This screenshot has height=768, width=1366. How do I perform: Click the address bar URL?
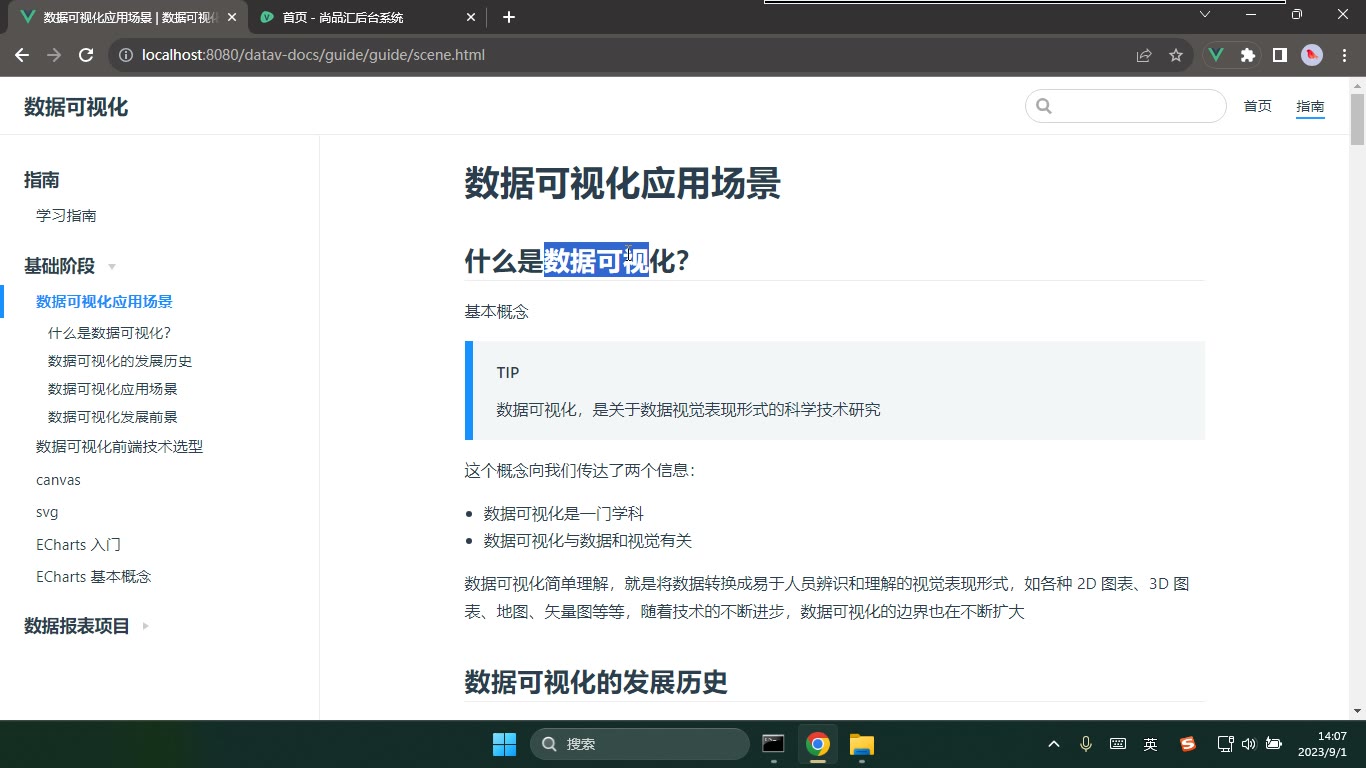coord(313,55)
